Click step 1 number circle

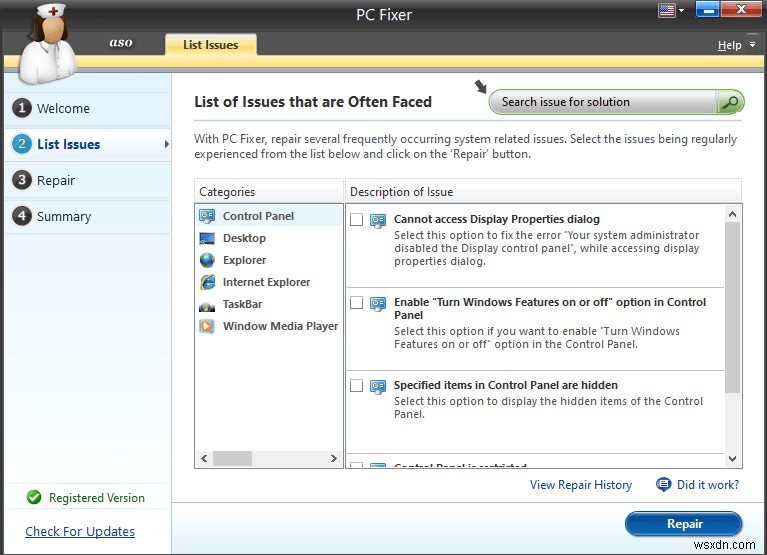(x=22, y=108)
